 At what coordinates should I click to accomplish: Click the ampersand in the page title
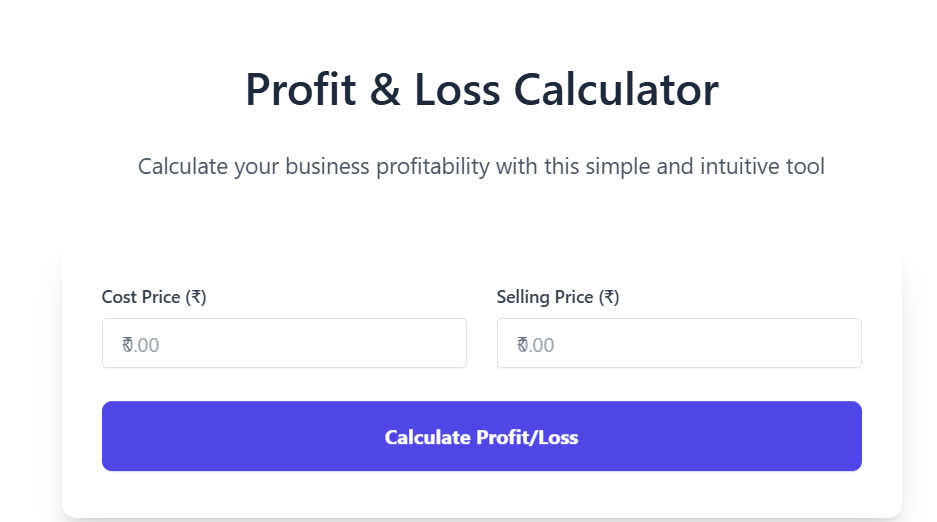[x=384, y=90]
